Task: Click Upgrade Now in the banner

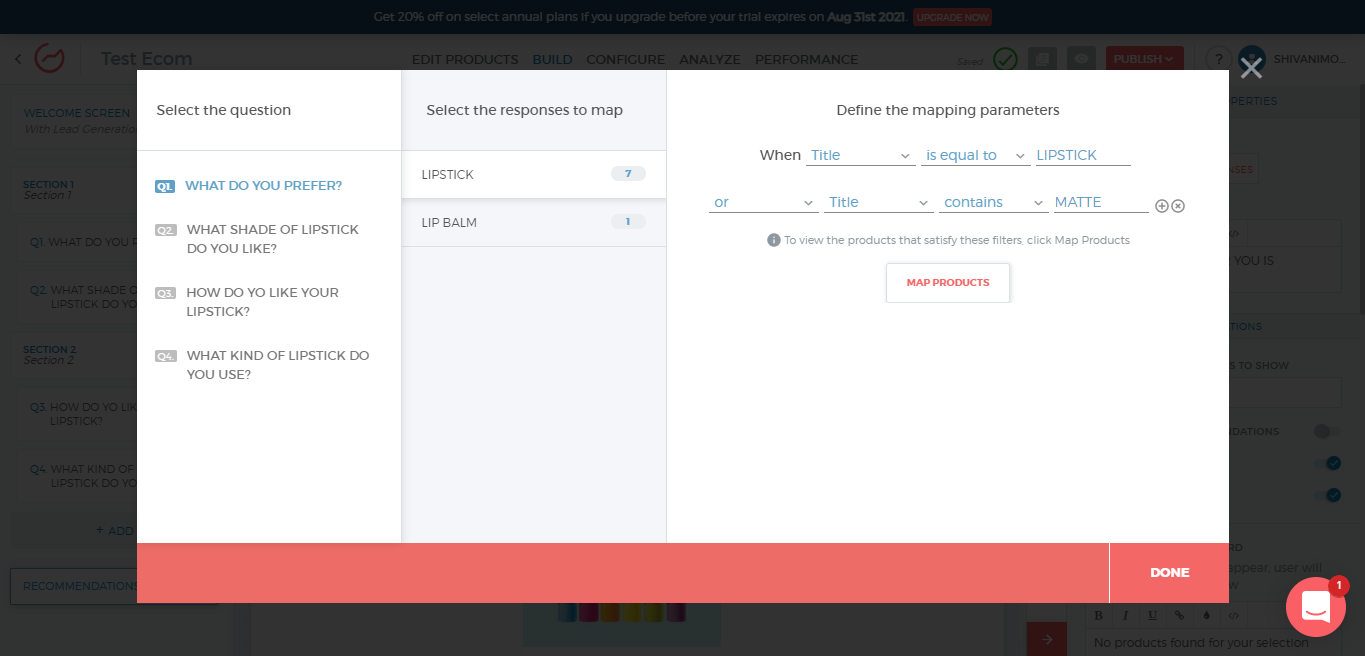Action: [952, 17]
